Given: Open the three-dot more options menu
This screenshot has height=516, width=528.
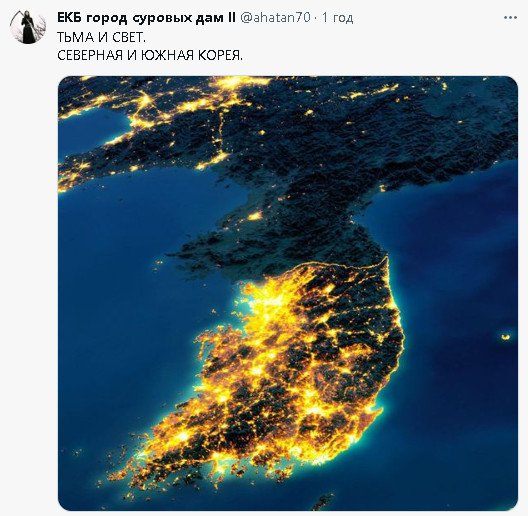Looking at the screenshot, I should pyautogui.click(x=510, y=18).
